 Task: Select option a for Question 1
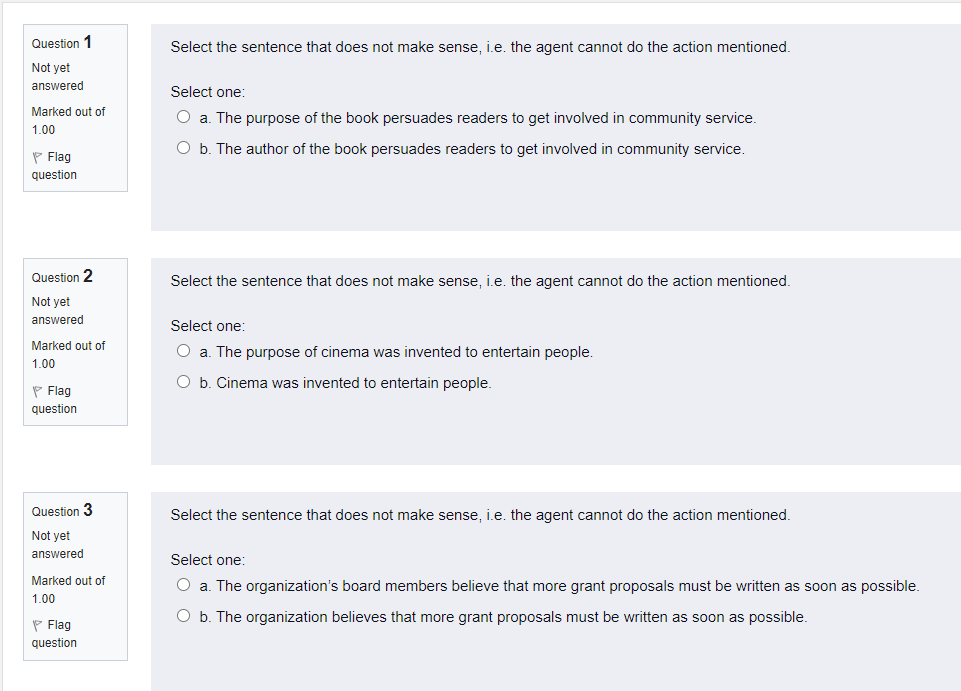183,116
